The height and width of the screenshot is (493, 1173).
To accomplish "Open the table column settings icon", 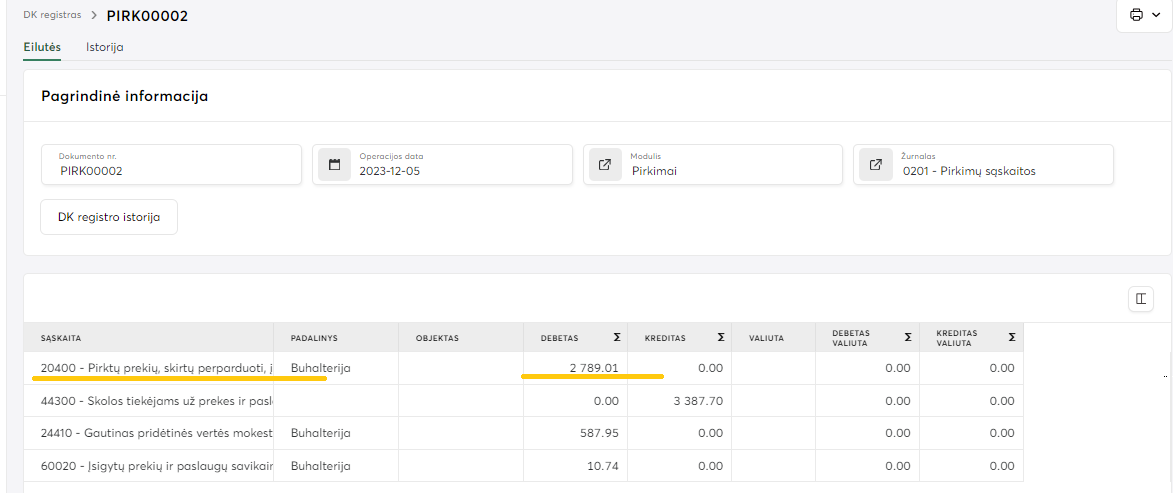I will point(1140,298).
